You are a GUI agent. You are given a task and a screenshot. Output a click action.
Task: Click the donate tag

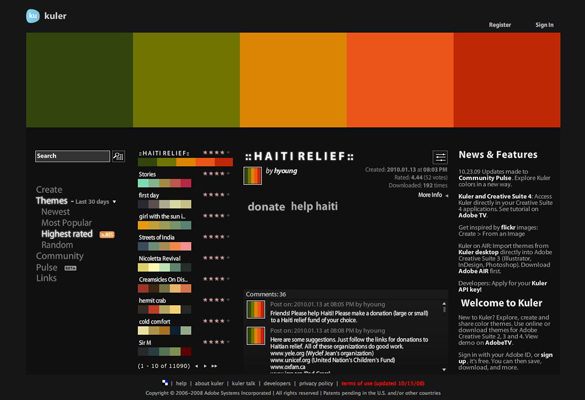point(266,207)
